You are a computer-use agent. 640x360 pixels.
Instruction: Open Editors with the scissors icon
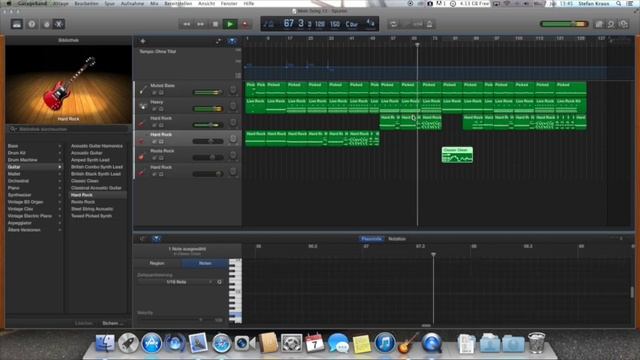[x=59, y=24]
